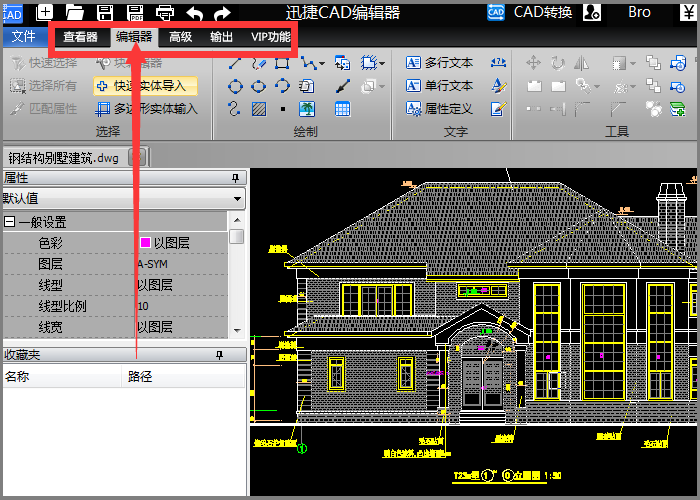This screenshot has height=500, width=700.
Task: Click the properties scrollbar up arrow
Action: 237,220
